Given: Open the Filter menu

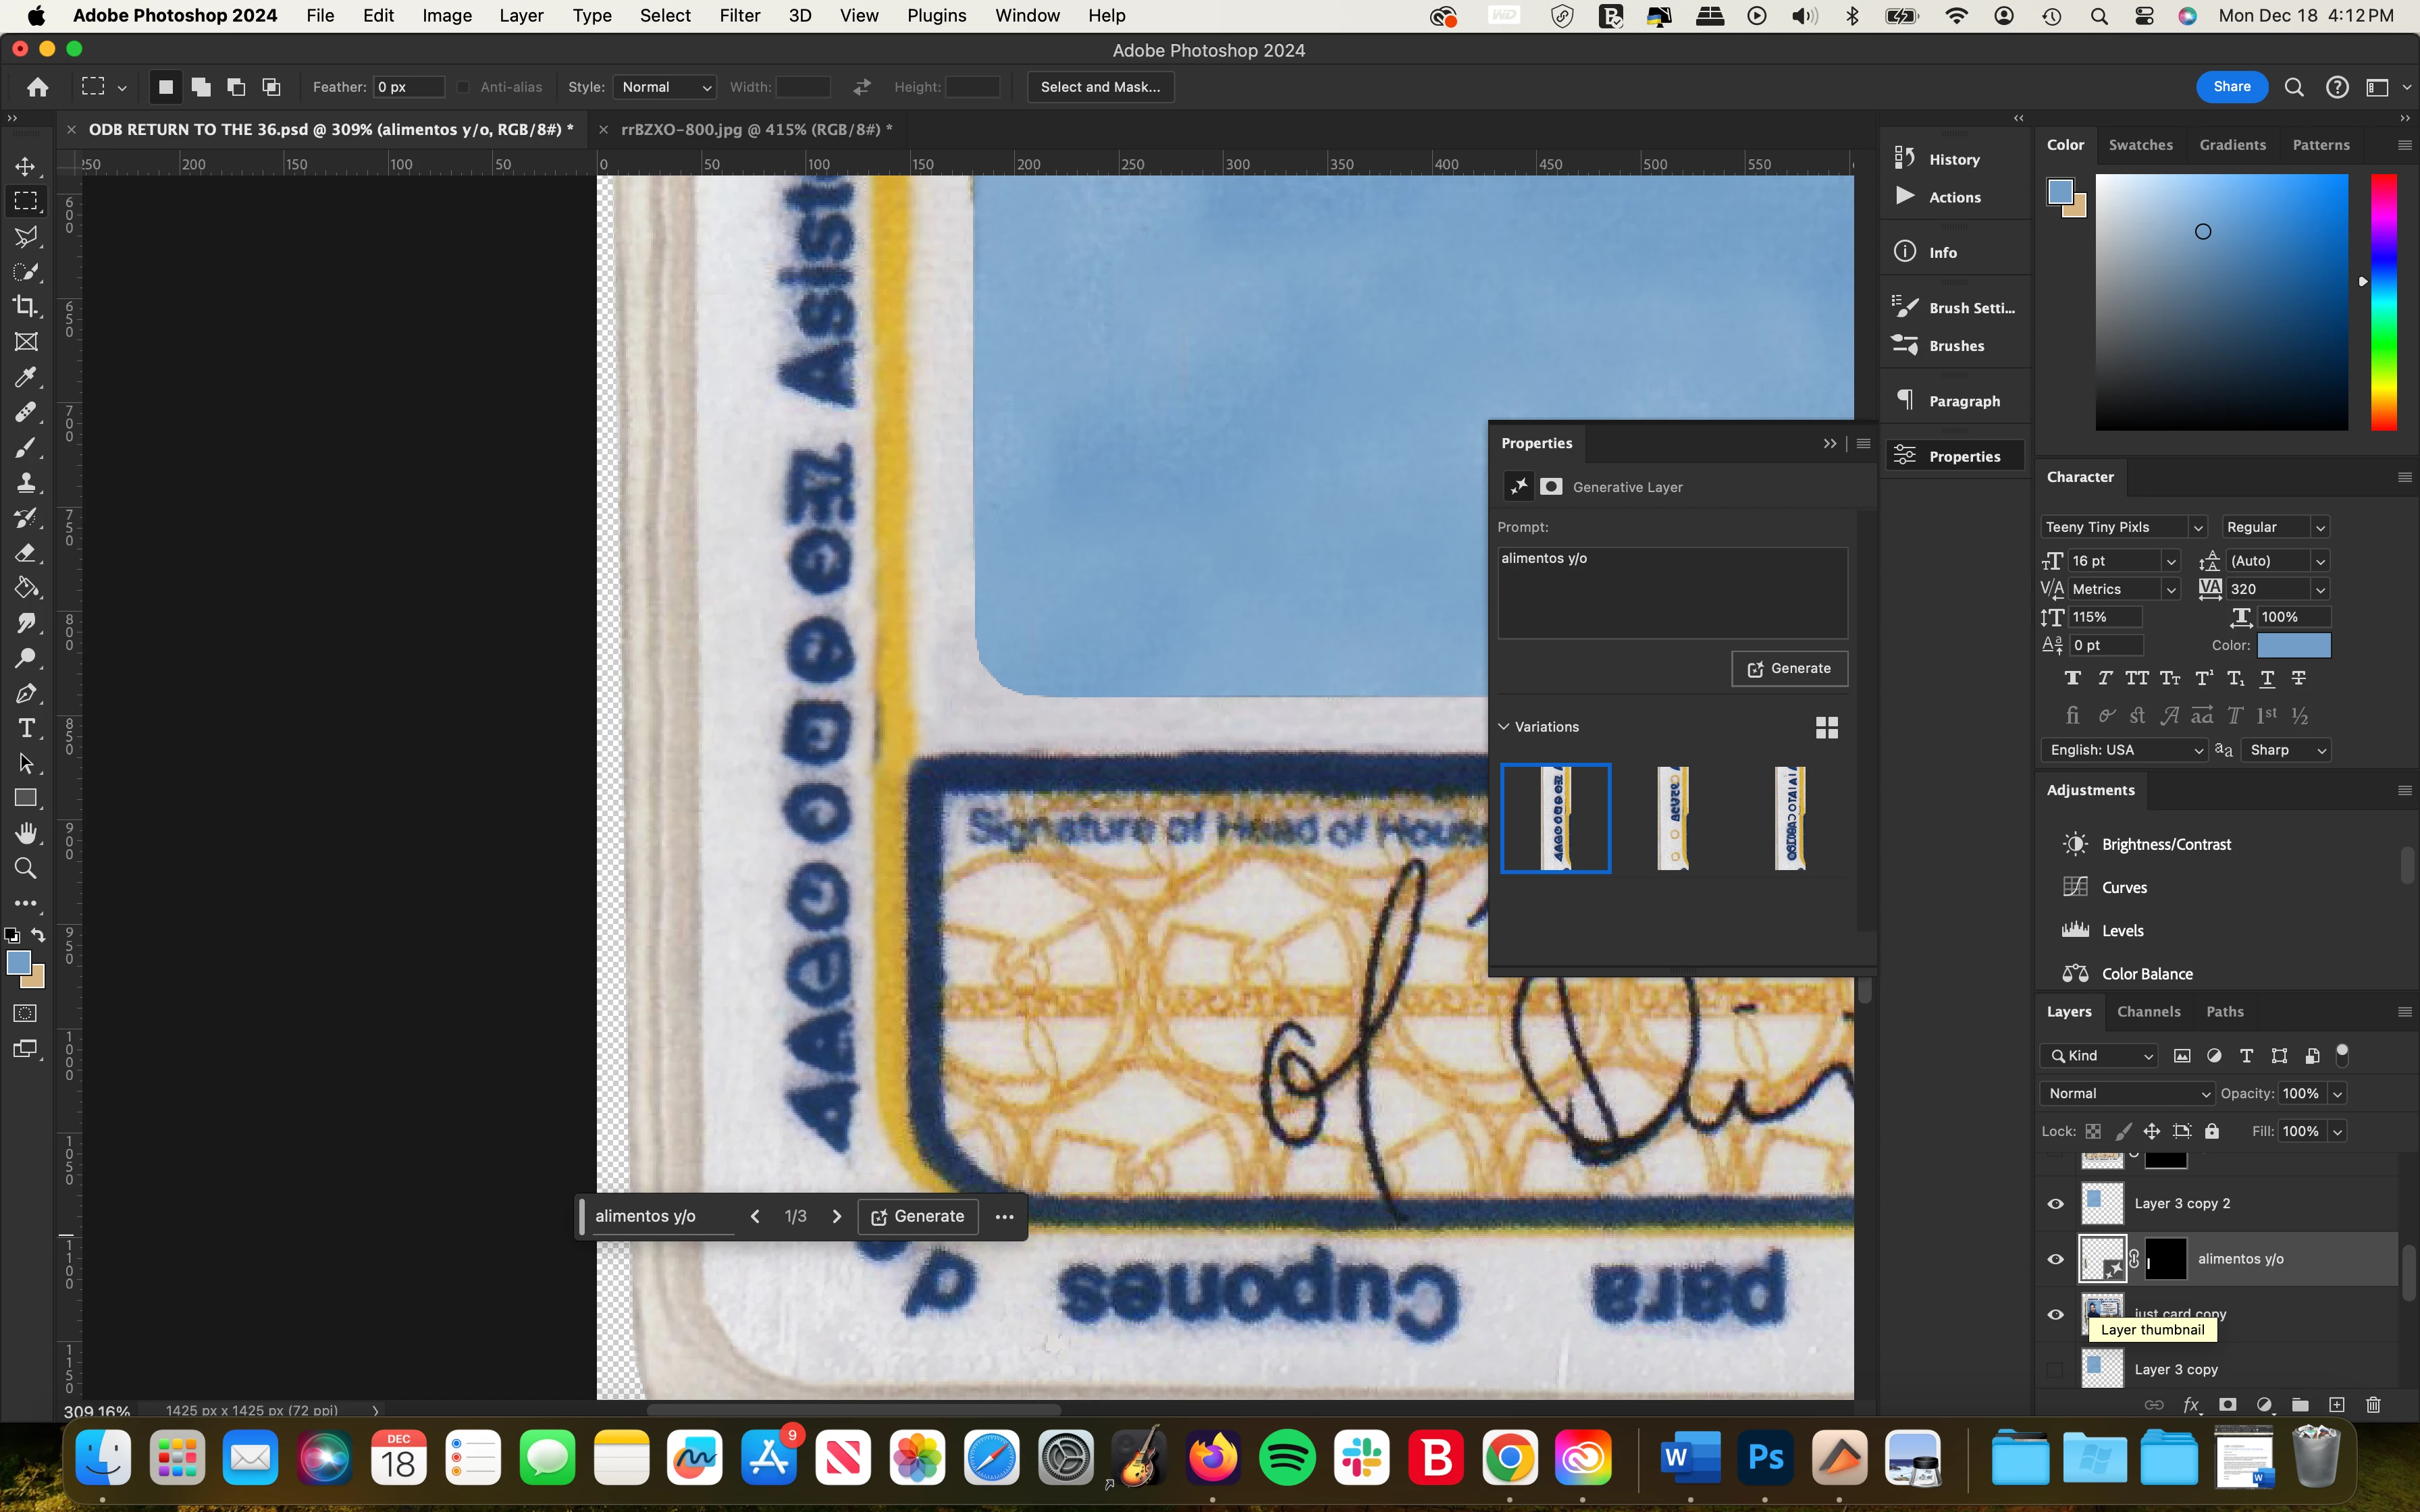Looking at the screenshot, I should (739, 16).
